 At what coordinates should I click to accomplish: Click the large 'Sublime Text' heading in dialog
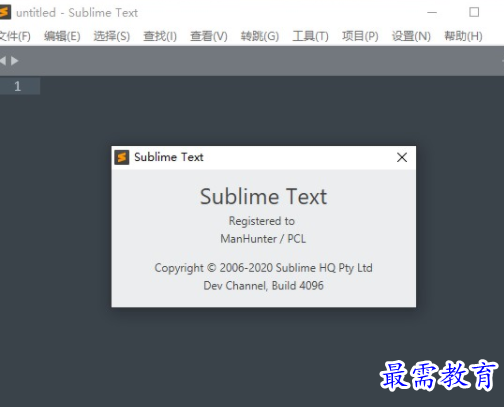click(263, 196)
